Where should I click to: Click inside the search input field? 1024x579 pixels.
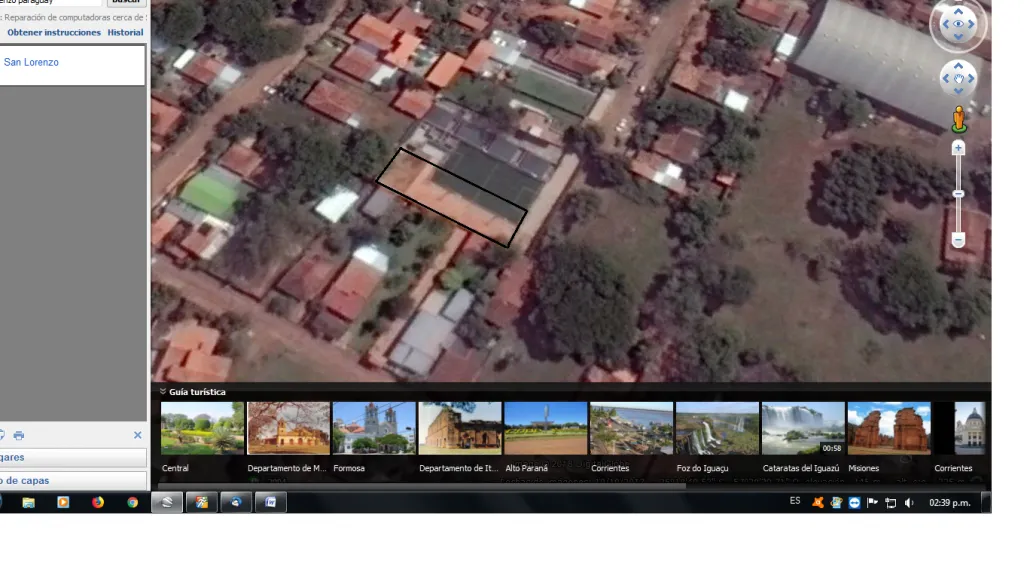[50, 3]
